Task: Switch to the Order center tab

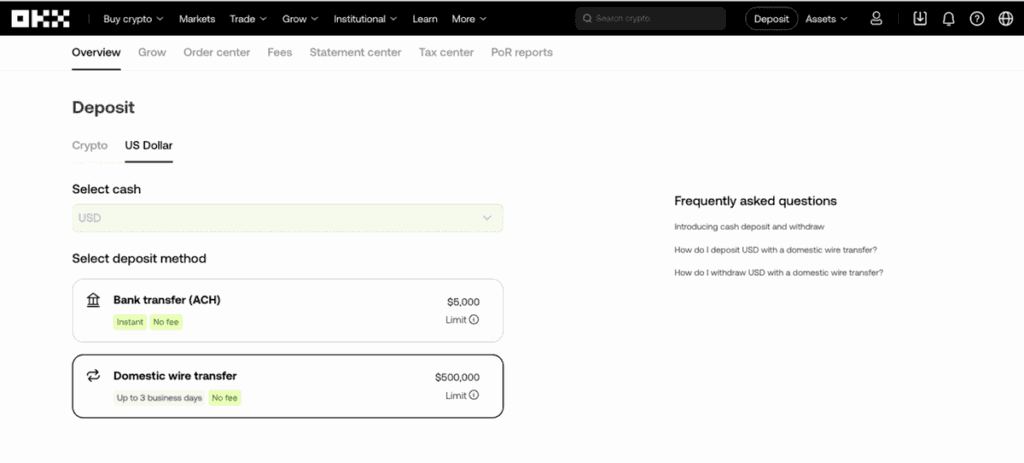Action: click(217, 52)
